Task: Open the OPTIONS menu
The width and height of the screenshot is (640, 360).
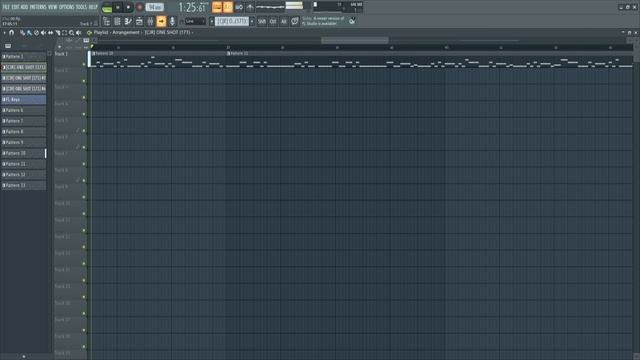Action: [67, 7]
